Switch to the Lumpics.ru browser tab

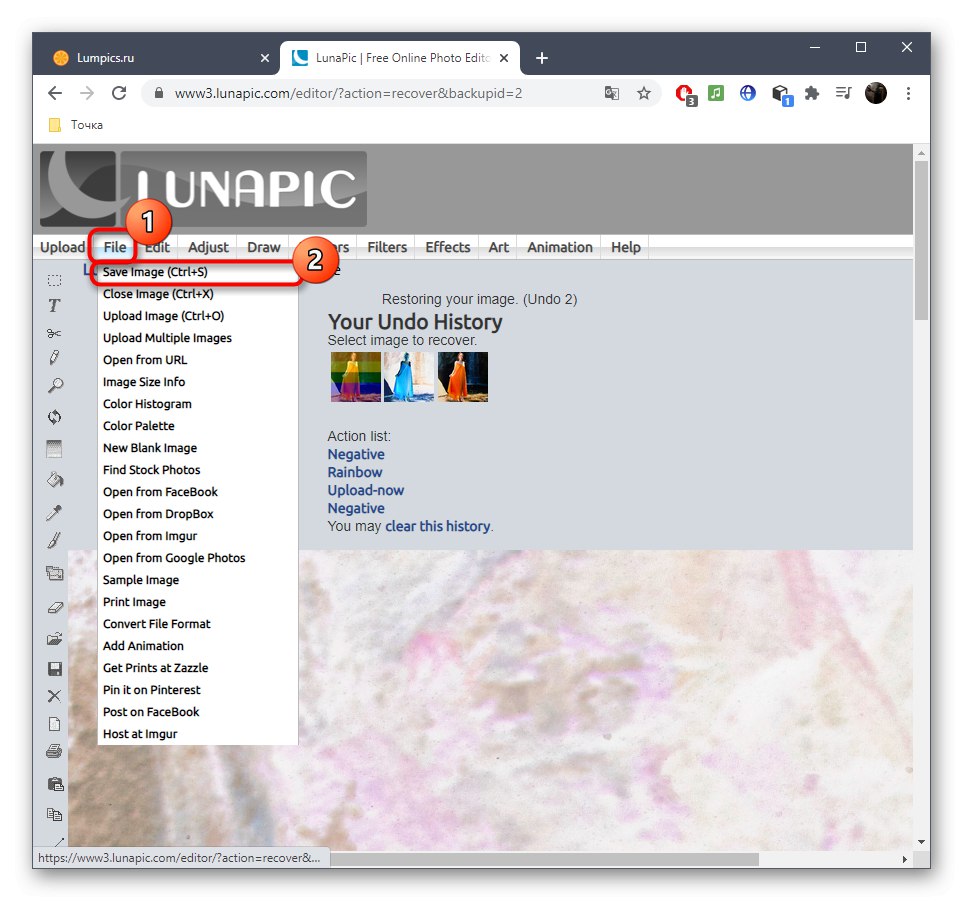coord(160,58)
